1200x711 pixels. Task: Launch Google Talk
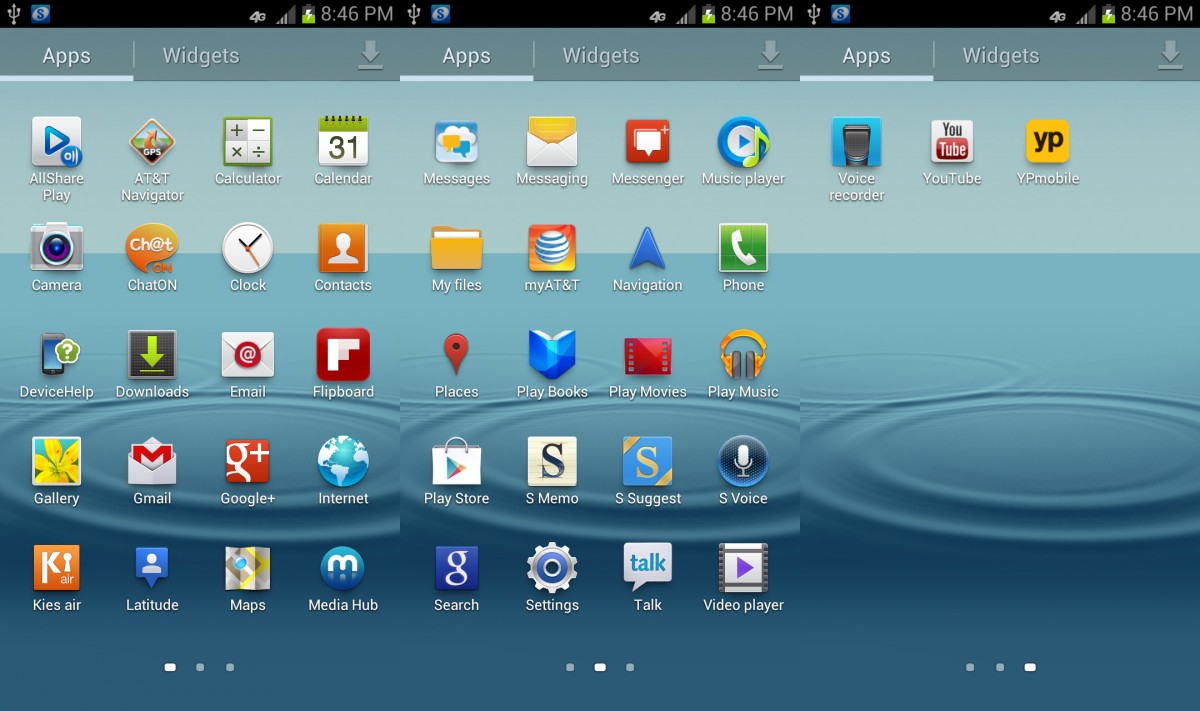pos(648,568)
